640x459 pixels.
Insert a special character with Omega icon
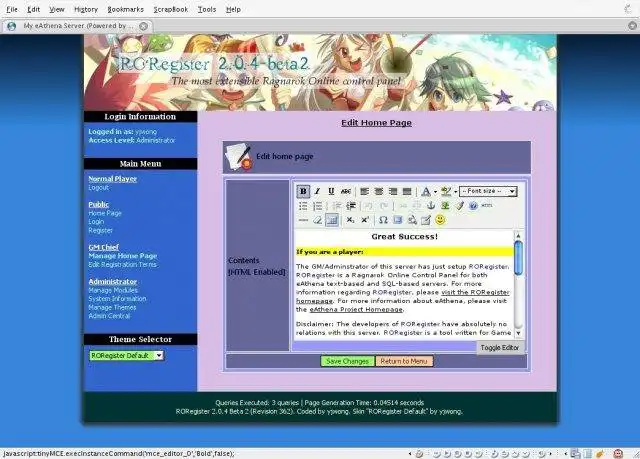point(383,220)
